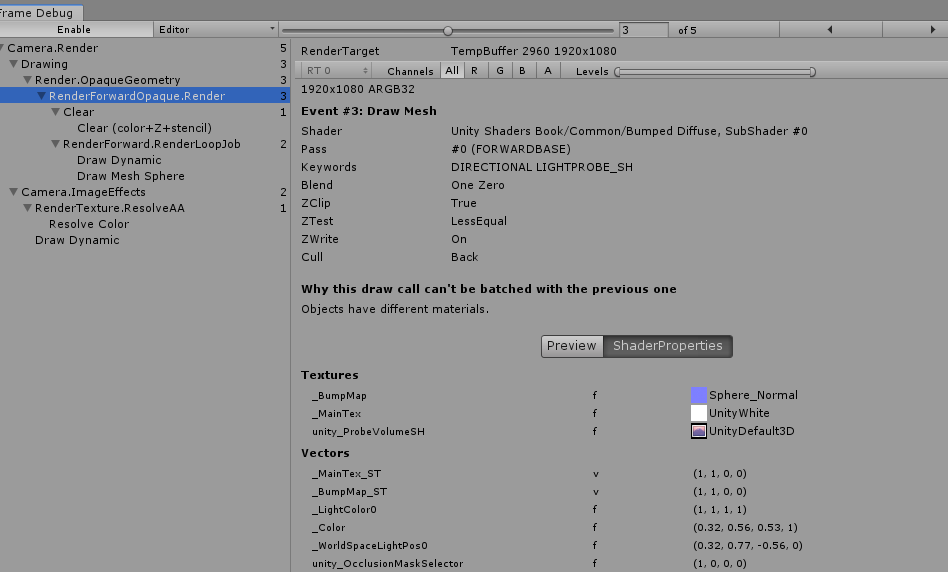Screen dimensions: 948x572
Task: Toggle the Enable button
Action: 76,29
